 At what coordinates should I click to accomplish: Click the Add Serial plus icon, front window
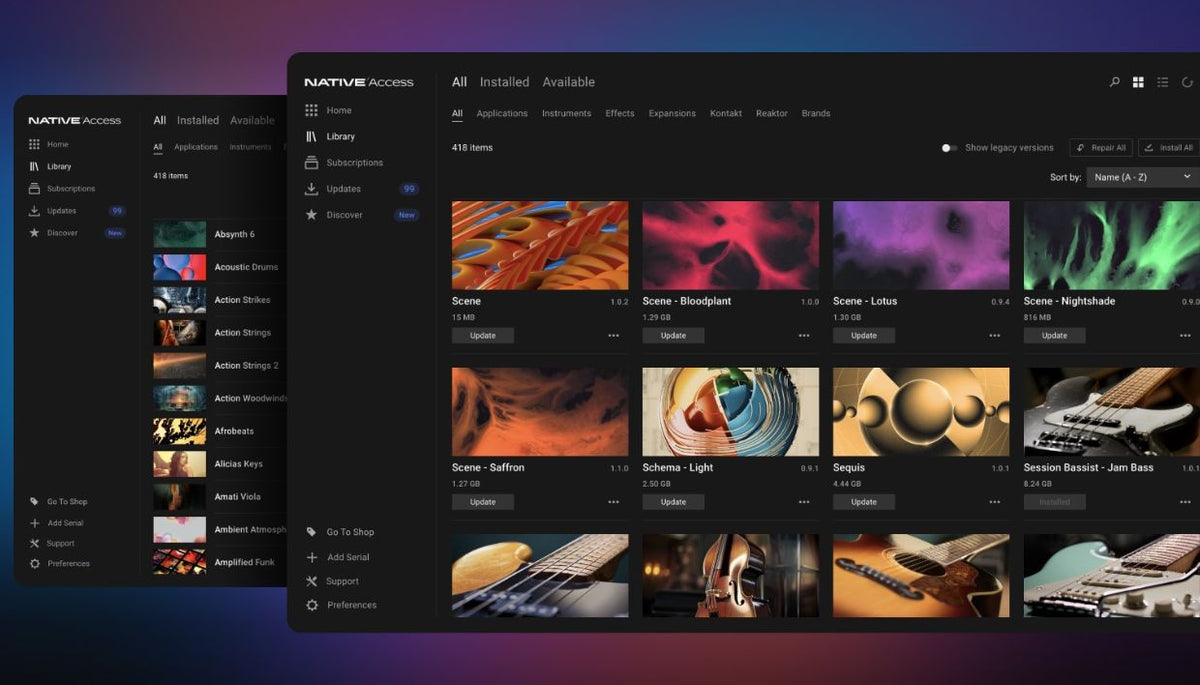[312, 557]
